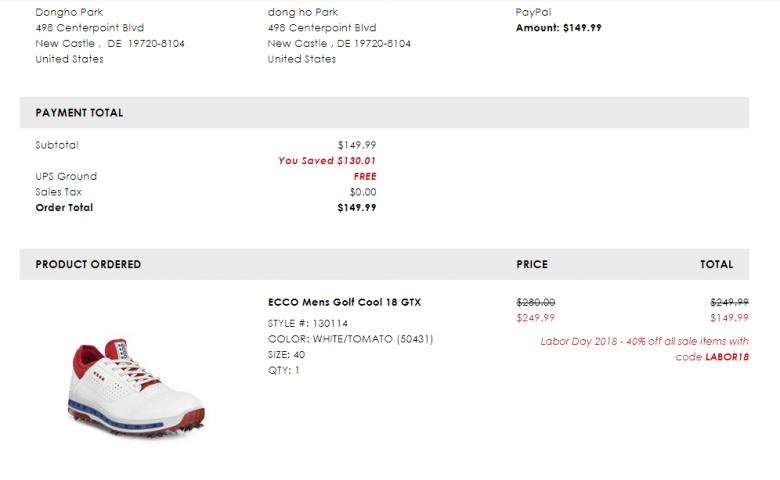The width and height of the screenshot is (780, 480).
Task: Click the crossed-out $280.00 original price
Action: click(x=535, y=302)
